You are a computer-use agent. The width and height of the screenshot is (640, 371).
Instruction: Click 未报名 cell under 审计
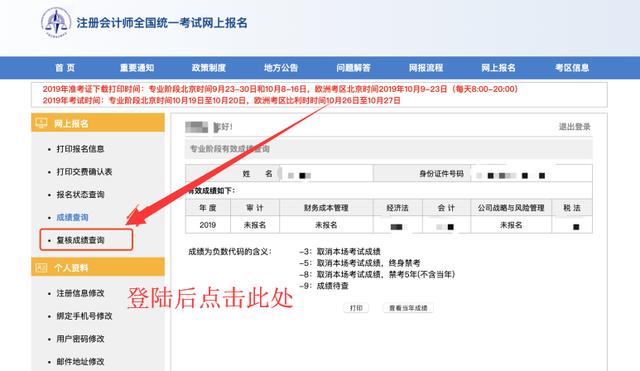255,225
